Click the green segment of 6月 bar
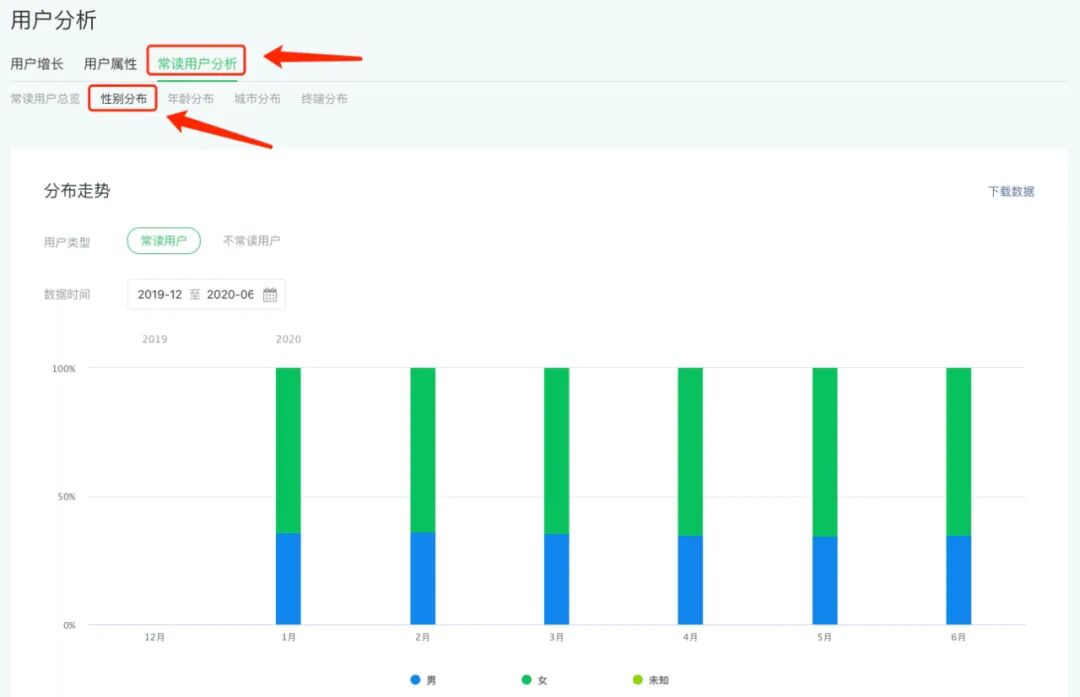Screen dimensions: 1080x697 [959, 452]
